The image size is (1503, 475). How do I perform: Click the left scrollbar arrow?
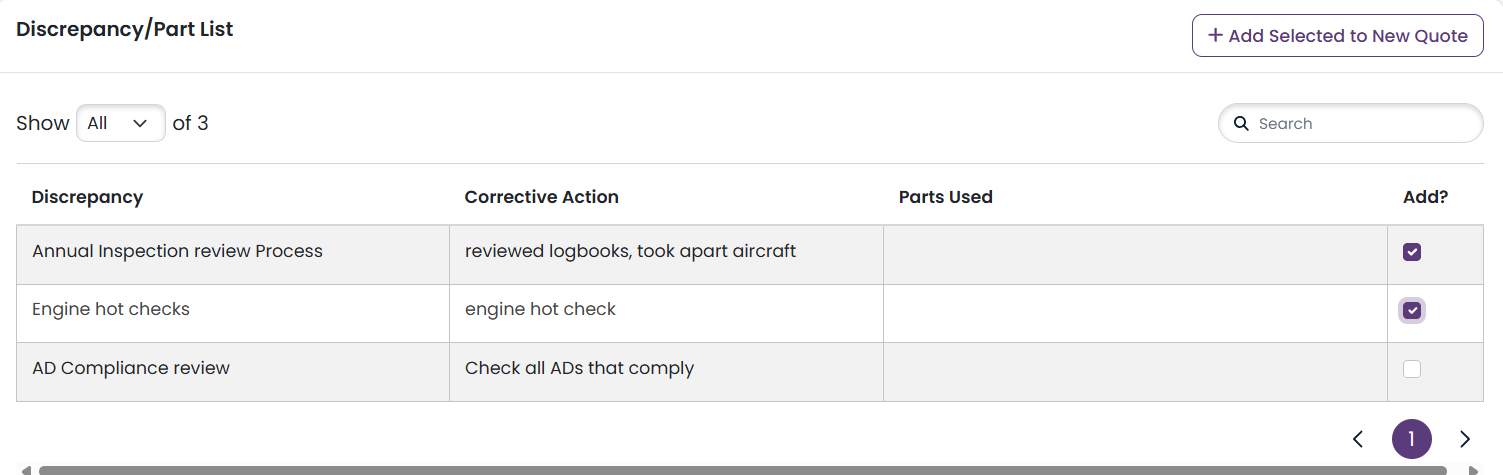coord(26,470)
